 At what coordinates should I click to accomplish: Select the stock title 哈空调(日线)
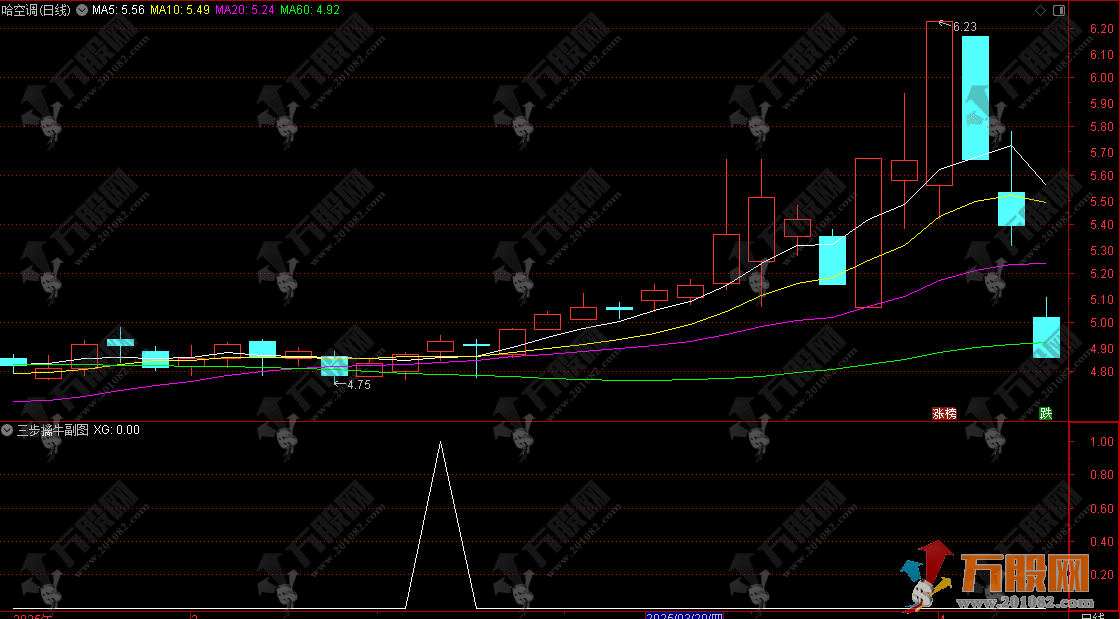point(36,10)
